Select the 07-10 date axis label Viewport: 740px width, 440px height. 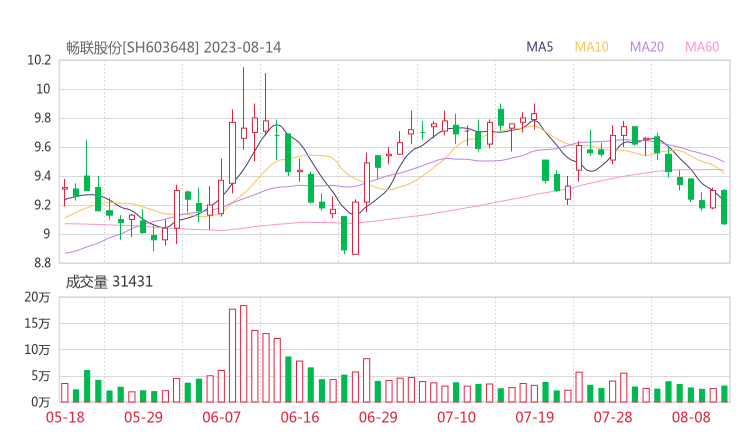456,417
